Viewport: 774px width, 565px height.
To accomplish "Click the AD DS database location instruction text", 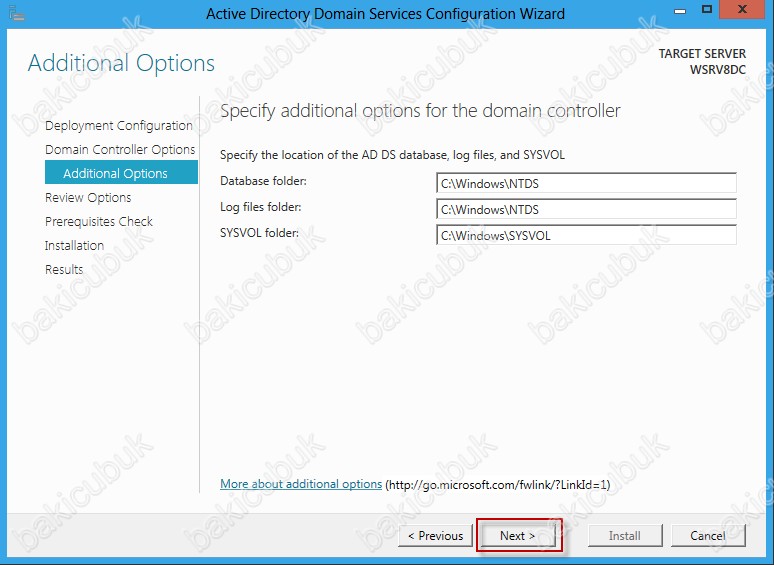I will [392, 155].
